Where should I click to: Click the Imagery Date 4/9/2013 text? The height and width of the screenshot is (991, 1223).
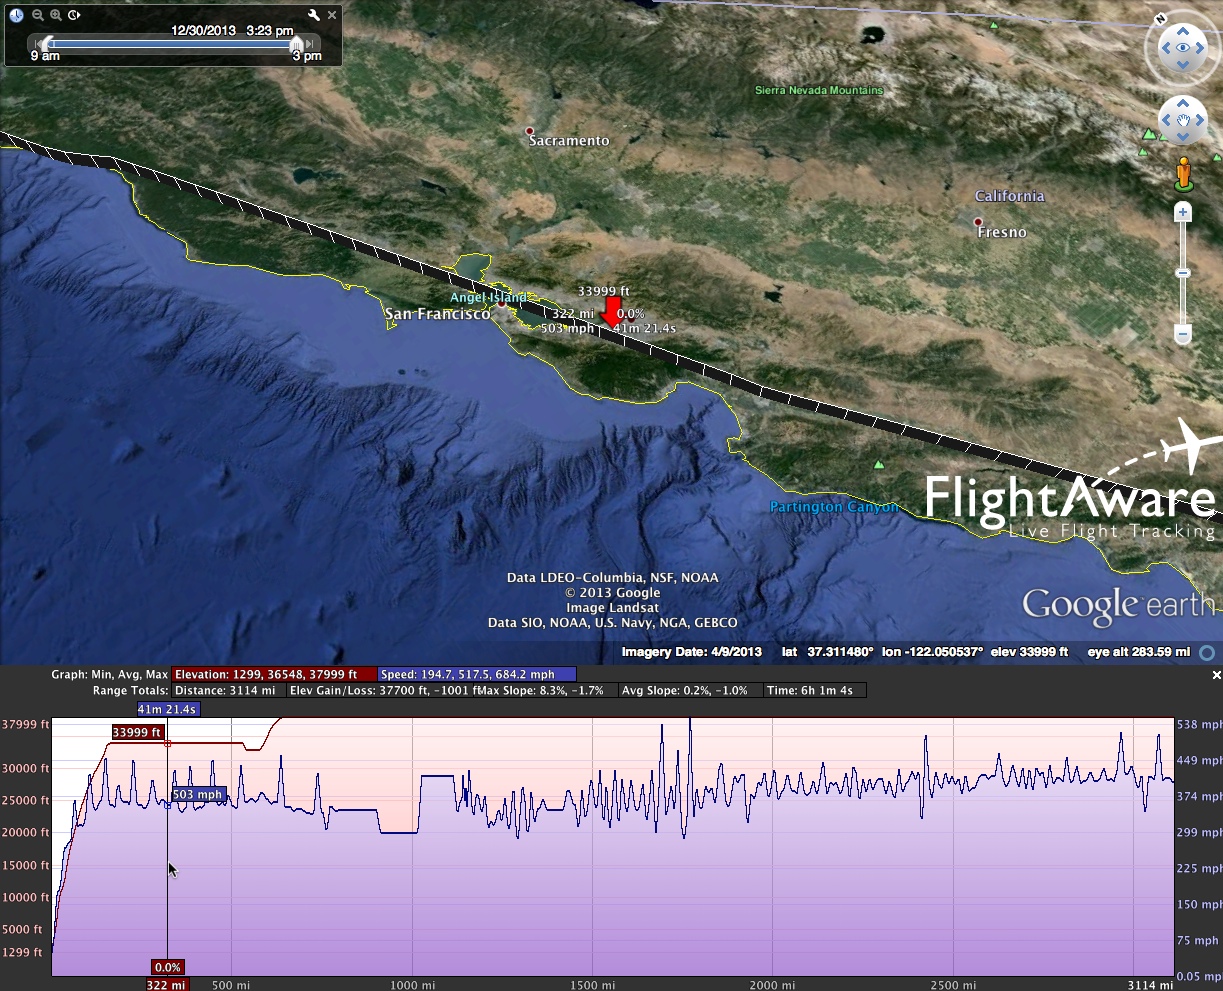pos(692,652)
